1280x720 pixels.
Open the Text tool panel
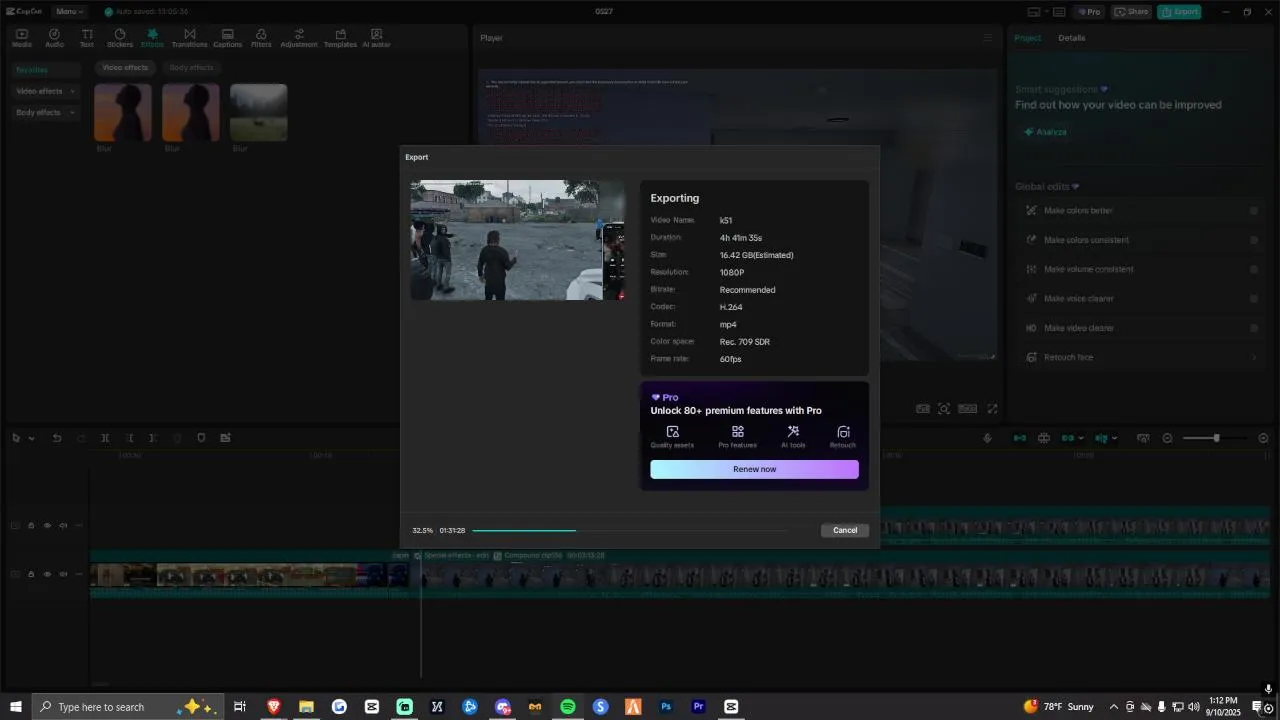(87, 38)
